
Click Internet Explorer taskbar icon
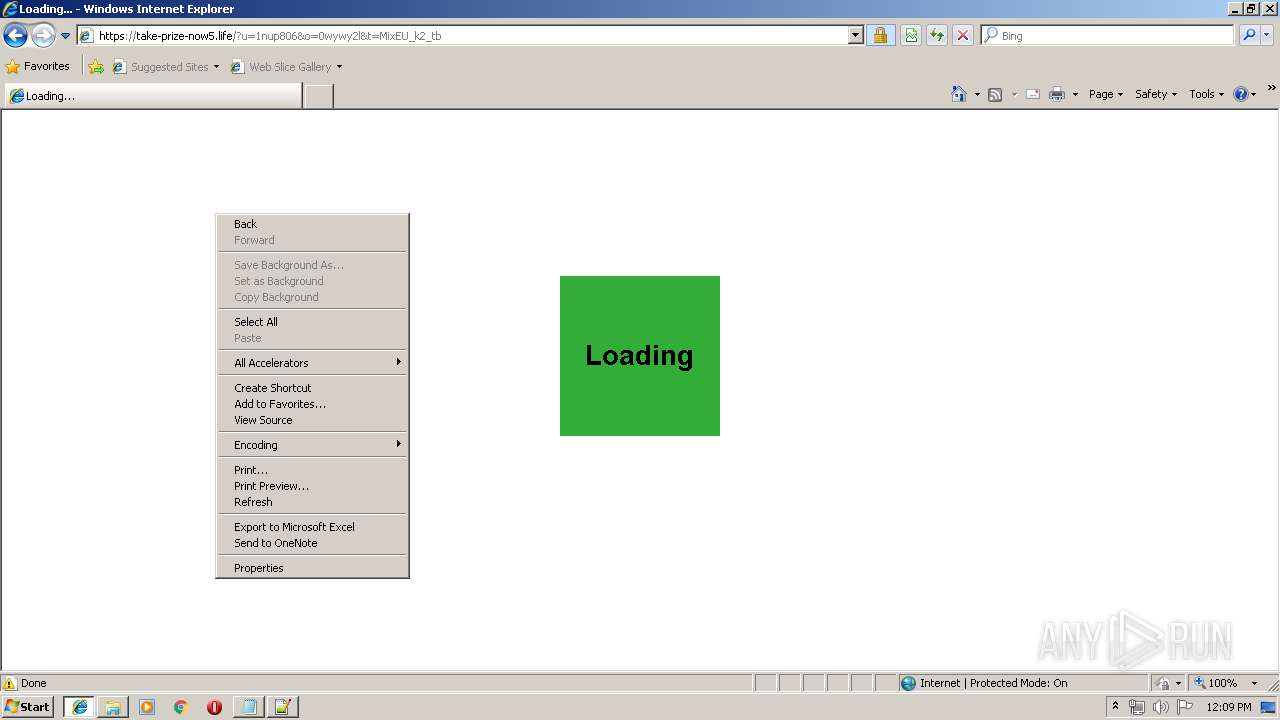tap(79, 707)
